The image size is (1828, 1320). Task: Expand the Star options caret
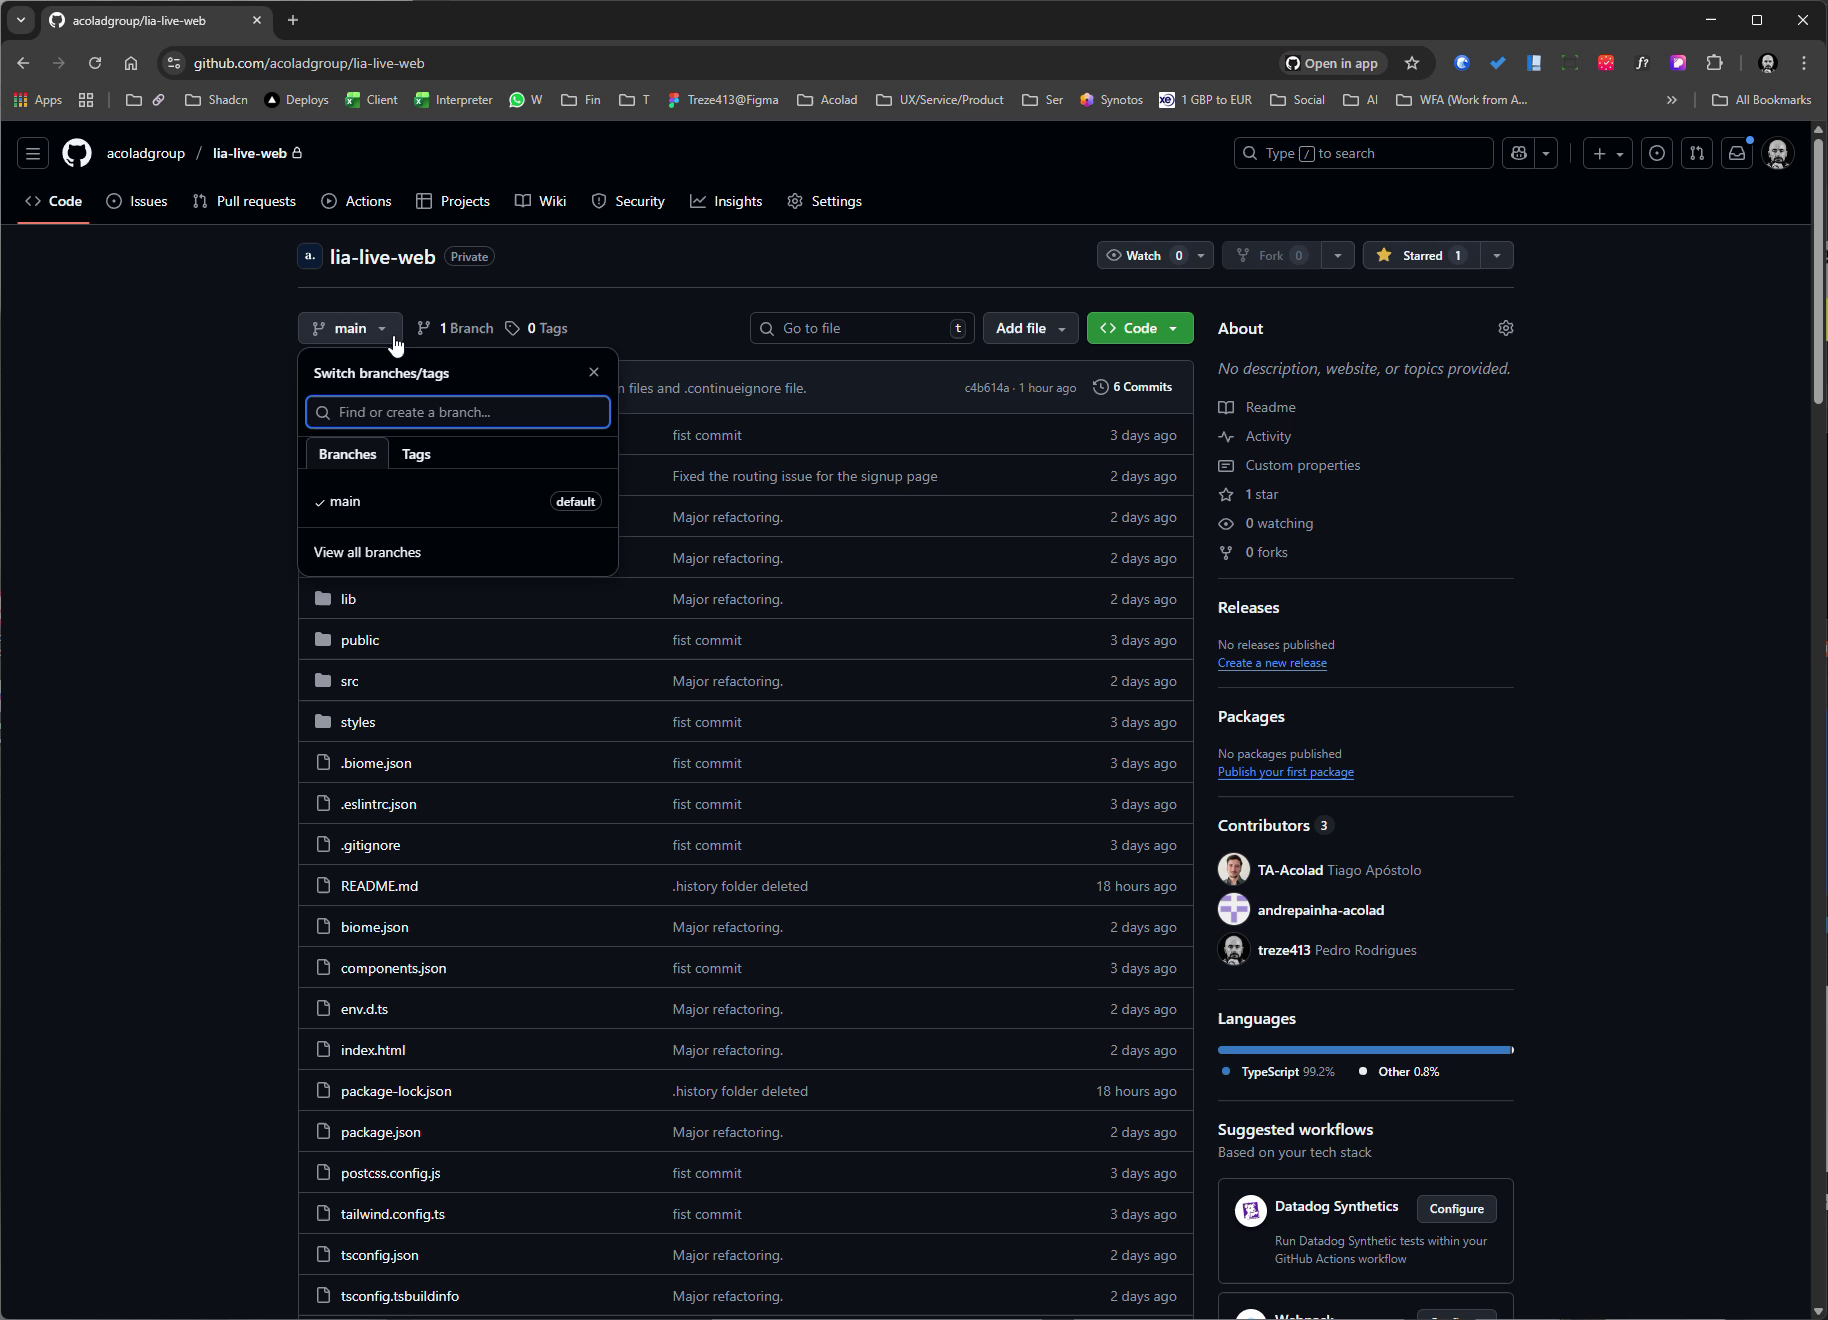point(1496,255)
